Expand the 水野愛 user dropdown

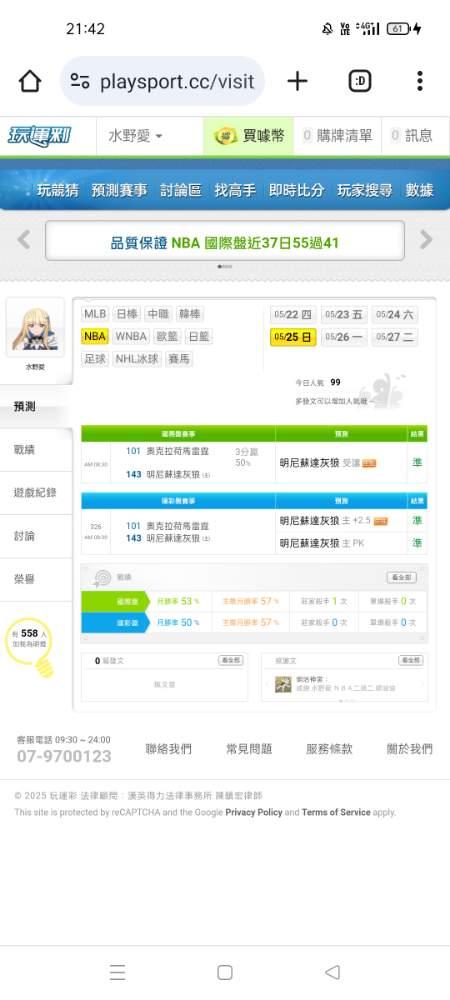(x=135, y=136)
